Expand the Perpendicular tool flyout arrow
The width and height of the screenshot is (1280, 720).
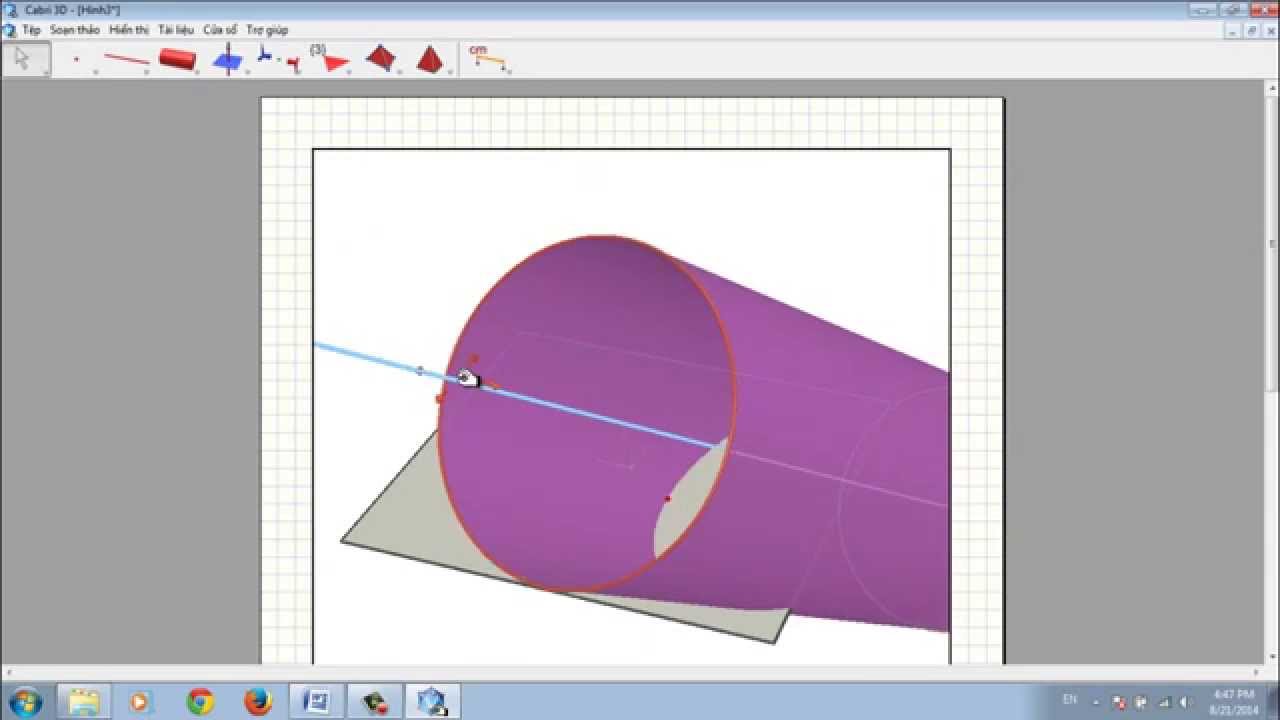[247, 72]
